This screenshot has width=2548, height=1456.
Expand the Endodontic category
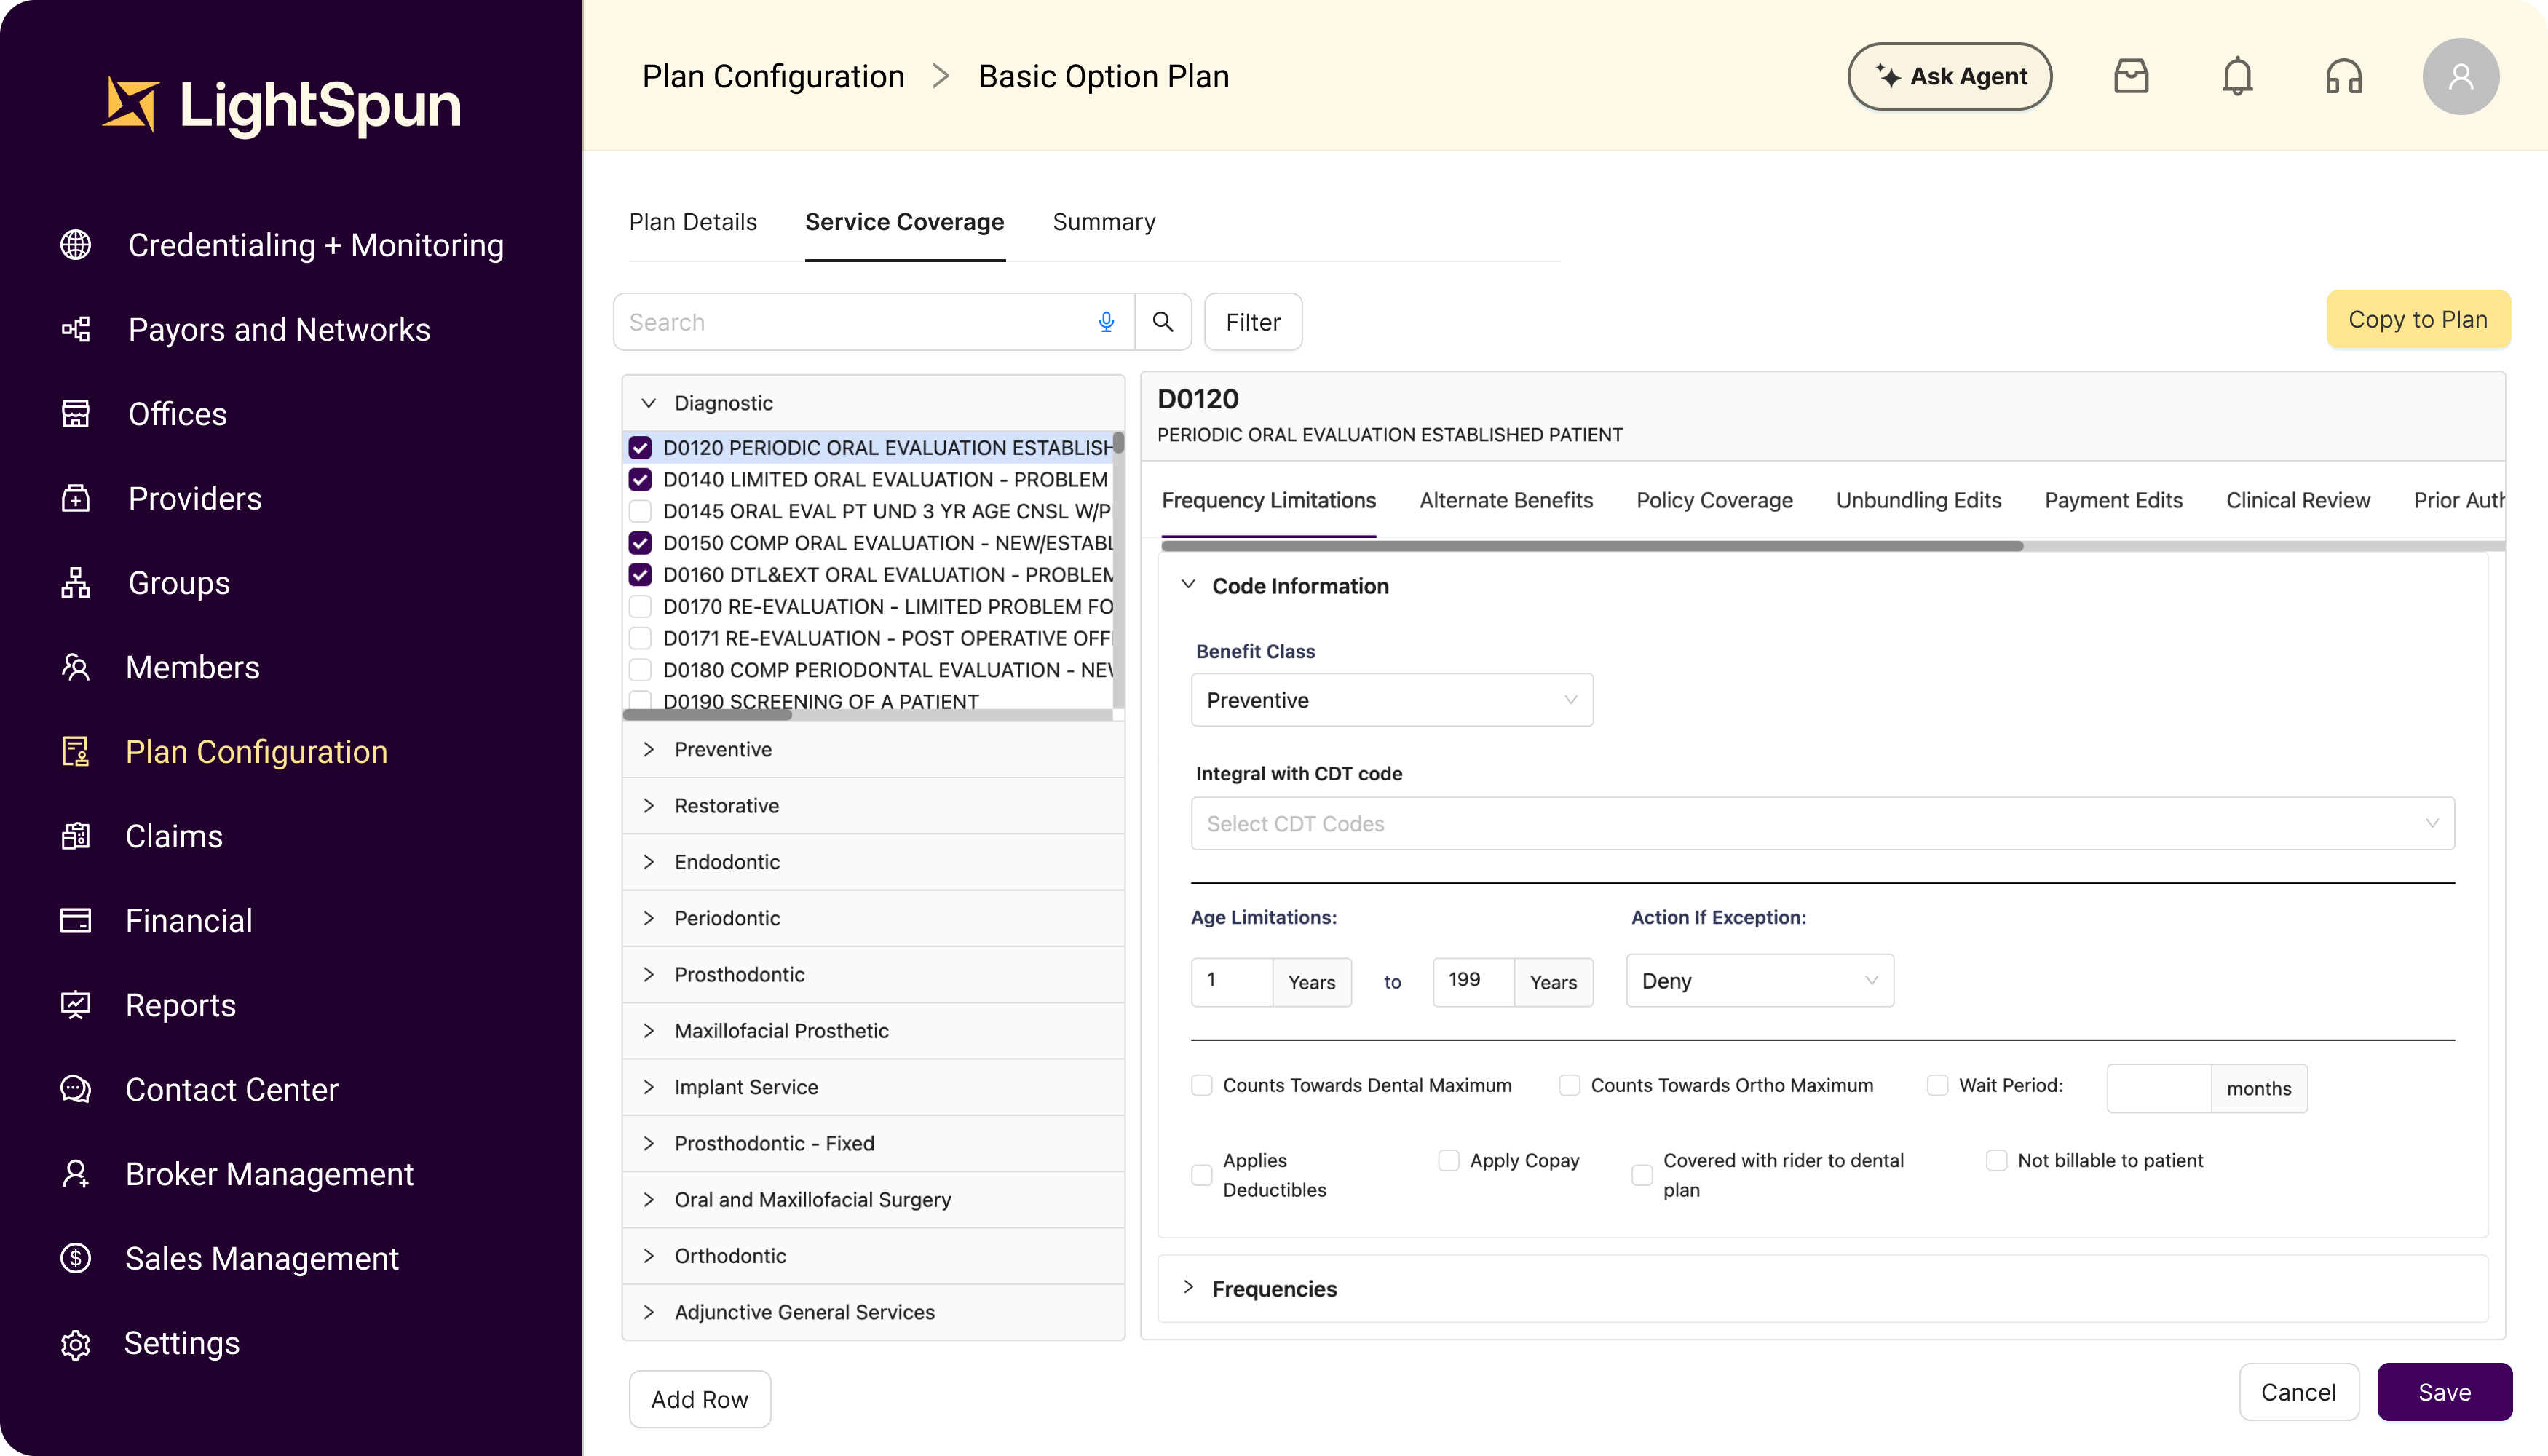[x=872, y=862]
